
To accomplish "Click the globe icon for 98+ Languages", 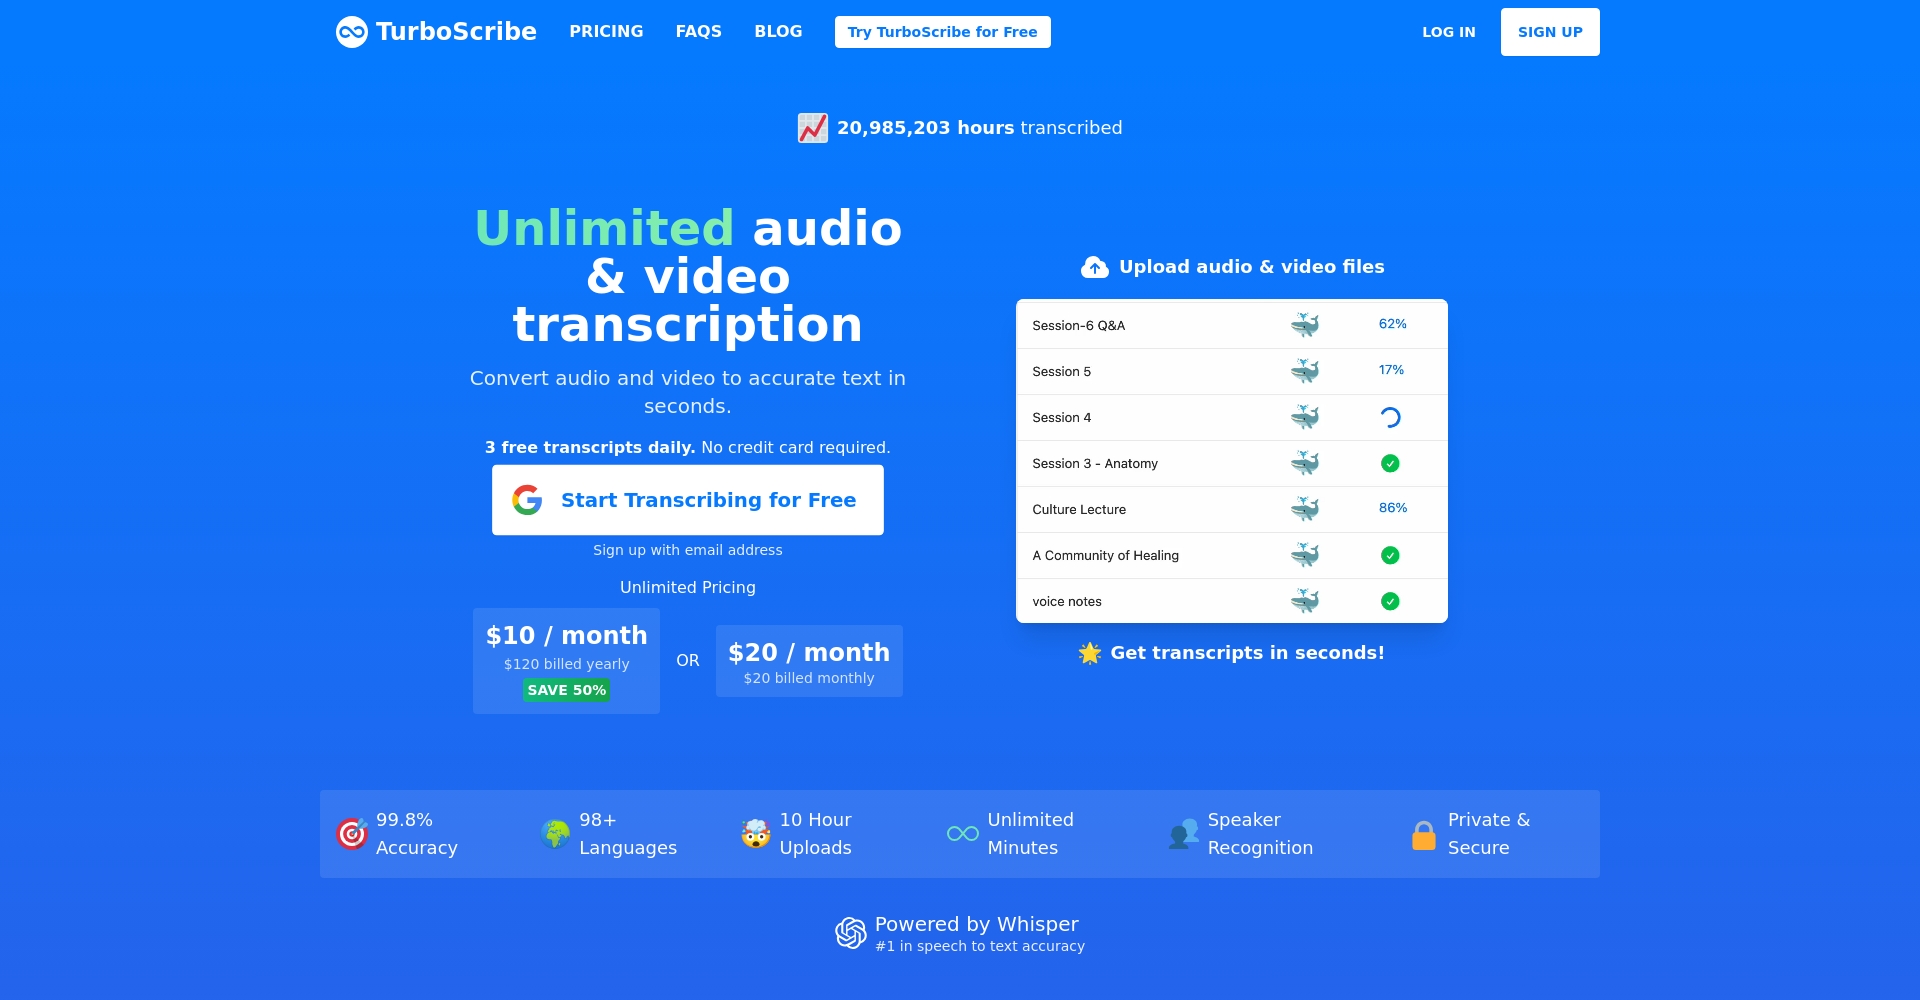I will click(x=556, y=833).
